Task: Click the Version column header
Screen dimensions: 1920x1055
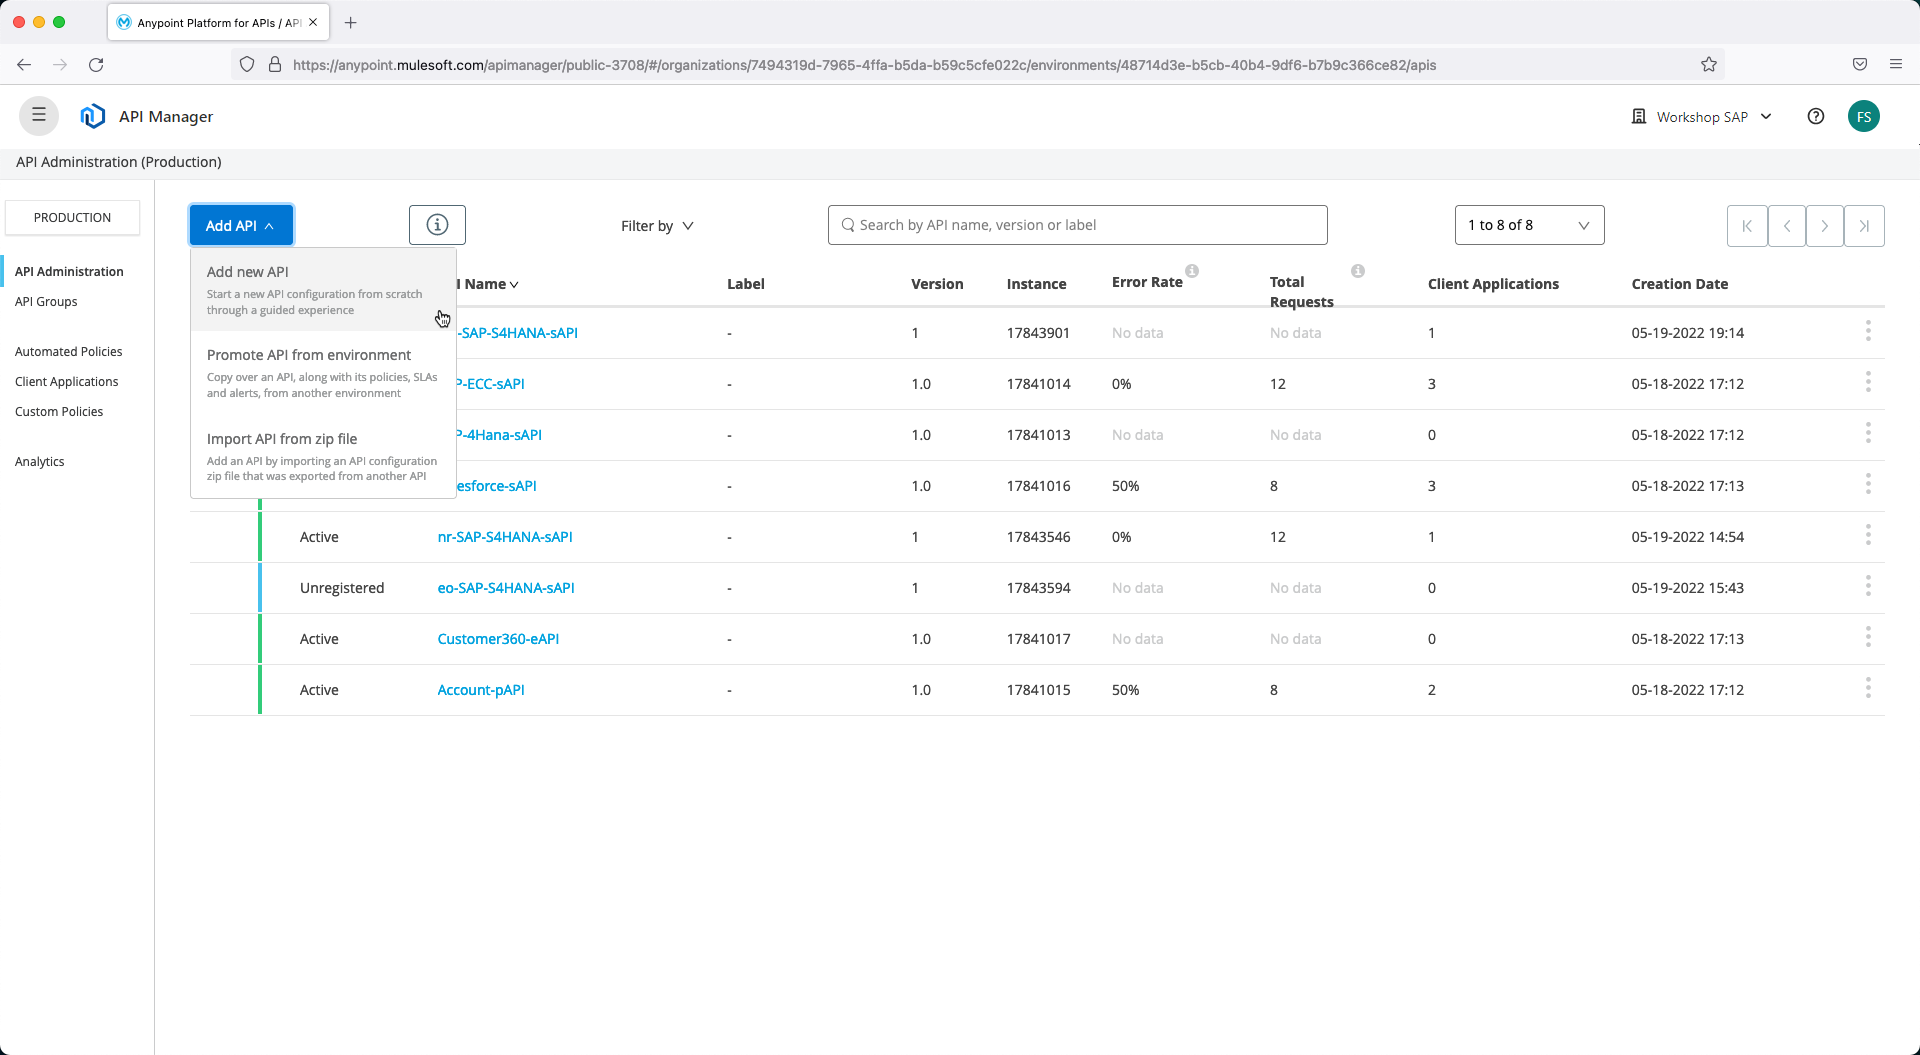Action: point(937,284)
